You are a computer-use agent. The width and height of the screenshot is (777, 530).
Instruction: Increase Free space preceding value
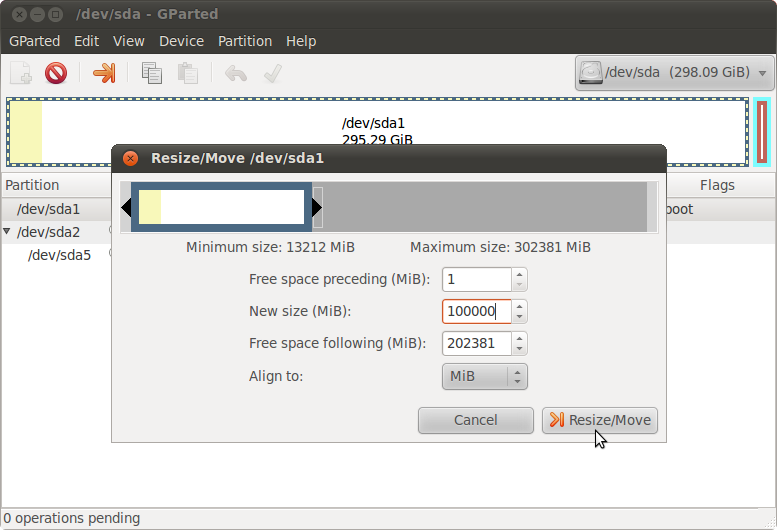coord(519,274)
